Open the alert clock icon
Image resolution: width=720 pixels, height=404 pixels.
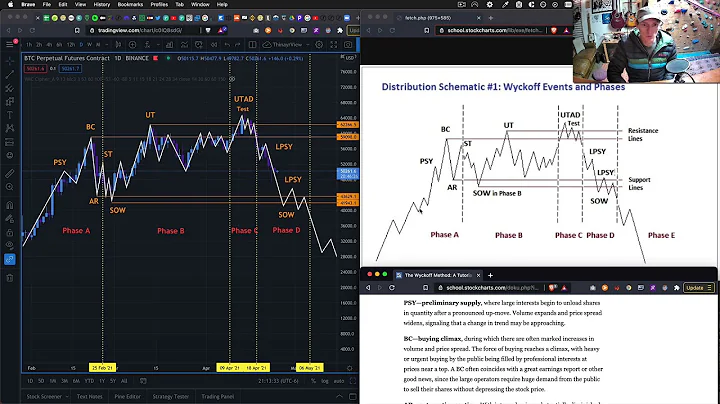[199, 45]
